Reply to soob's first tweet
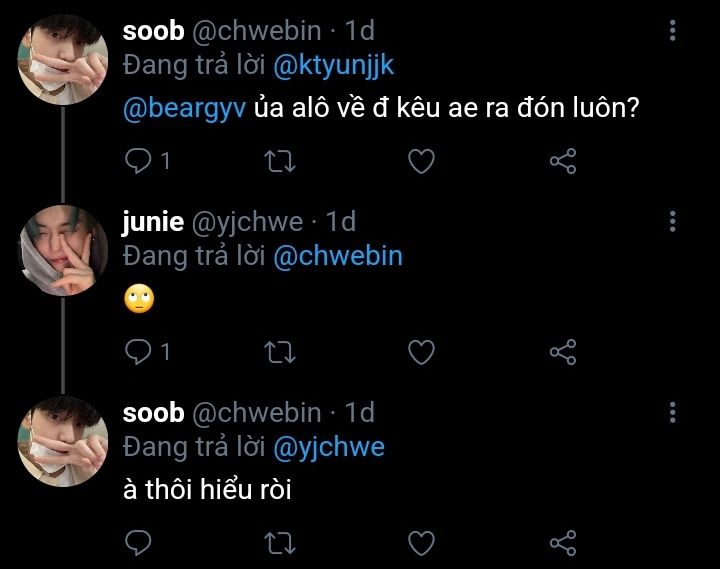The image size is (720, 569). pos(139,161)
